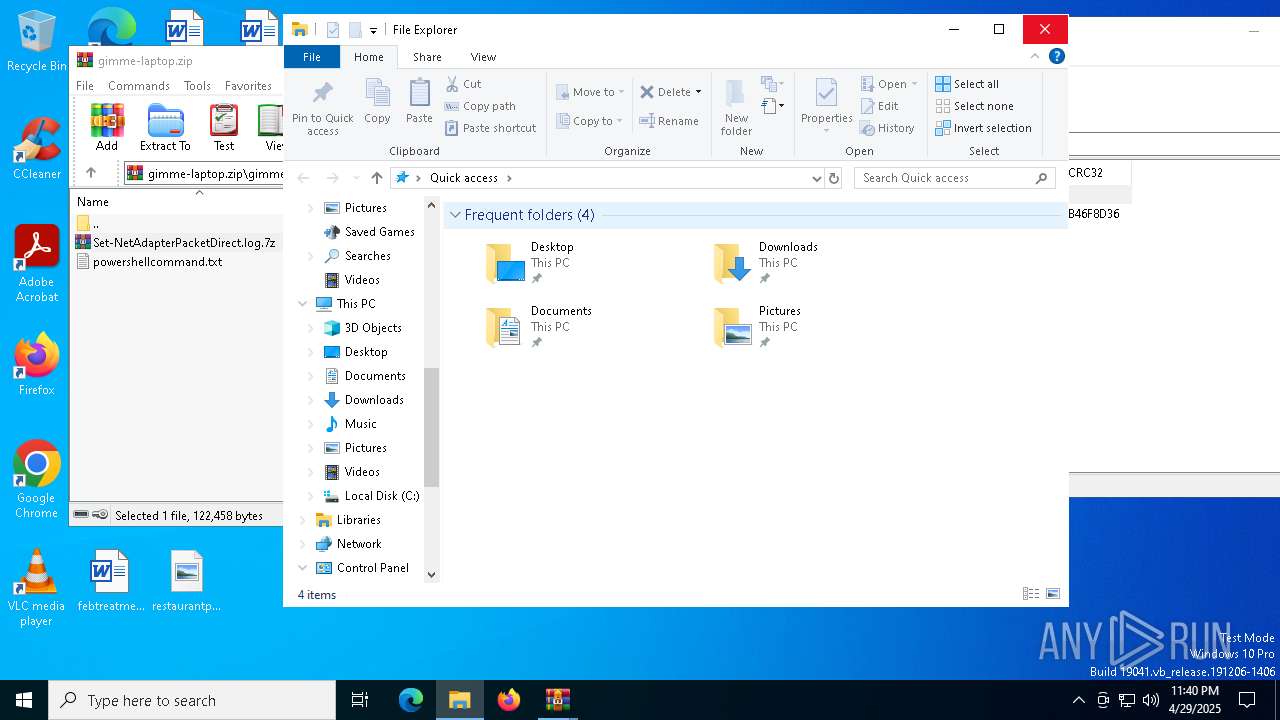Open the Open button dropdown arrow
The width and height of the screenshot is (1280, 720).
point(914,84)
